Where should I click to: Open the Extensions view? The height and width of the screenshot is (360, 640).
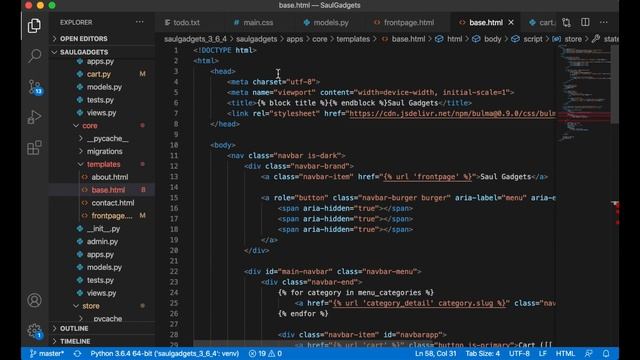34,147
